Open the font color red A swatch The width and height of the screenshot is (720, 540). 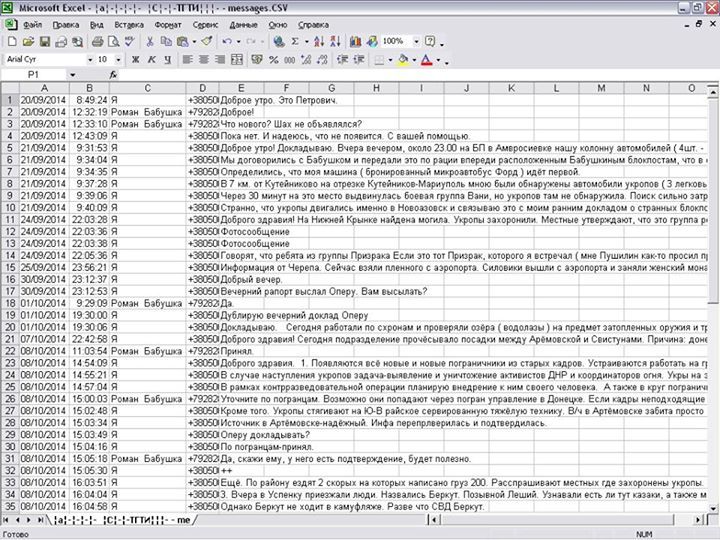(425, 60)
